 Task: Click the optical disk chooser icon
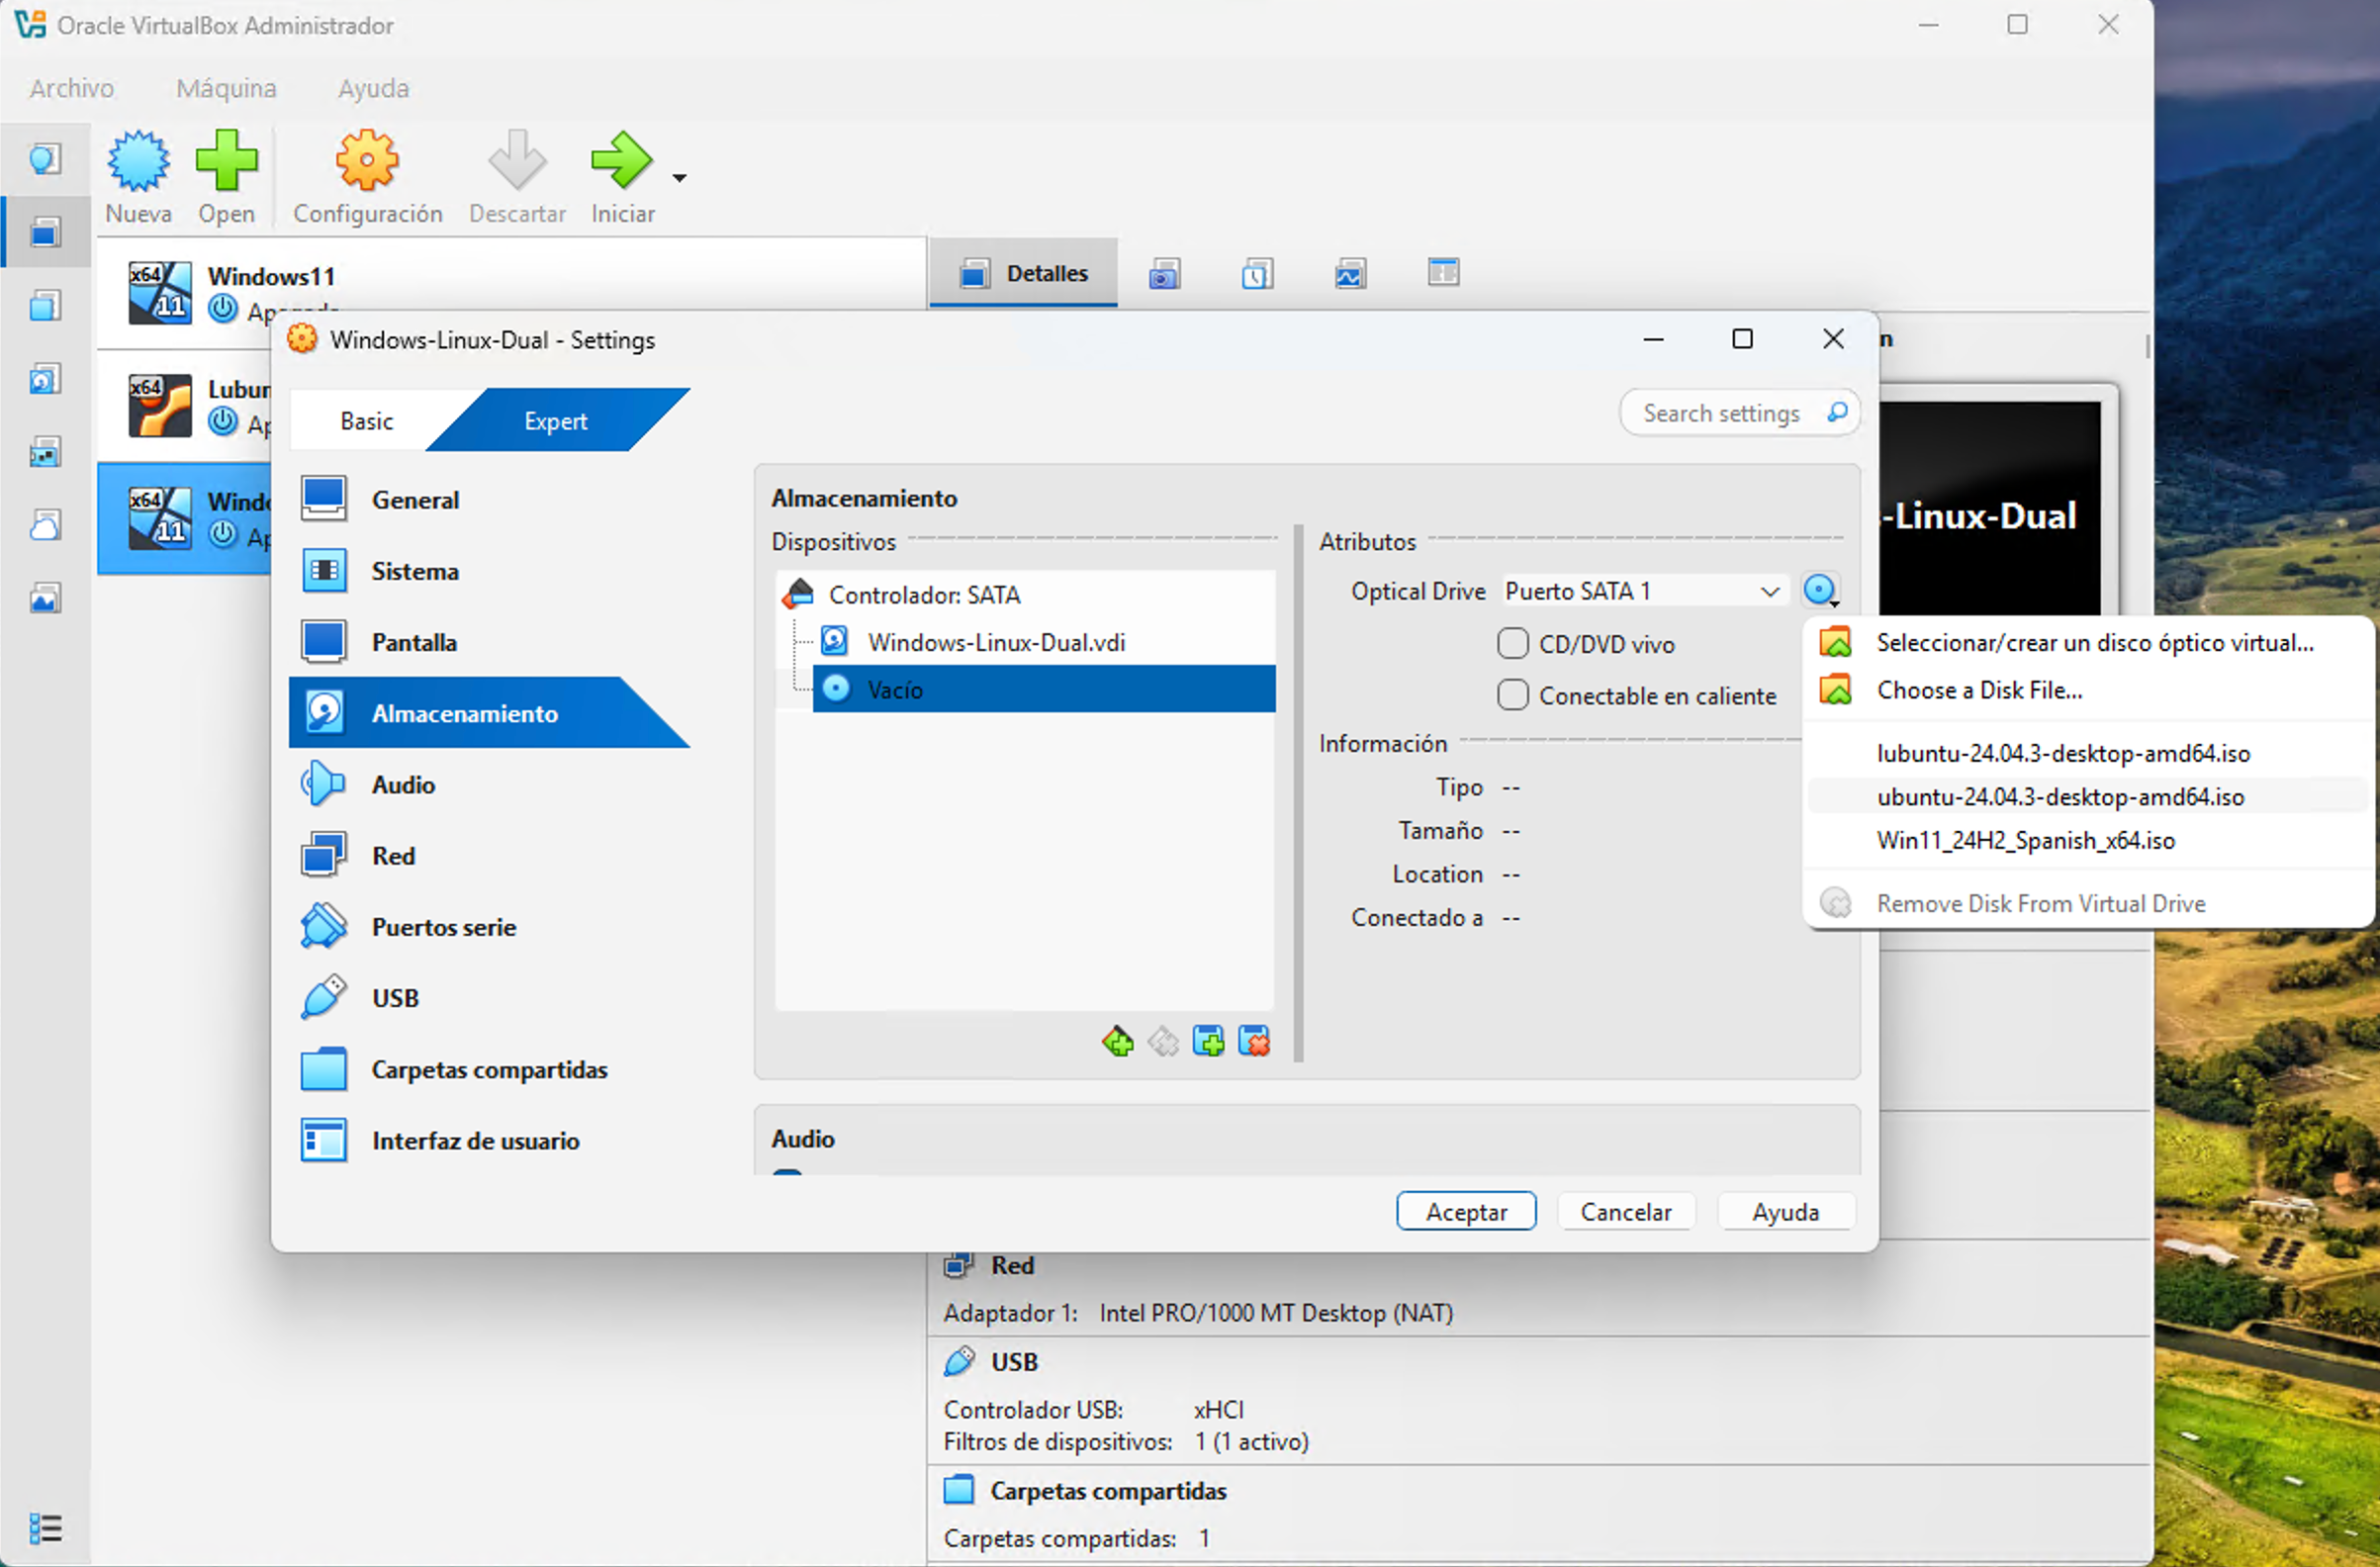click(1821, 590)
